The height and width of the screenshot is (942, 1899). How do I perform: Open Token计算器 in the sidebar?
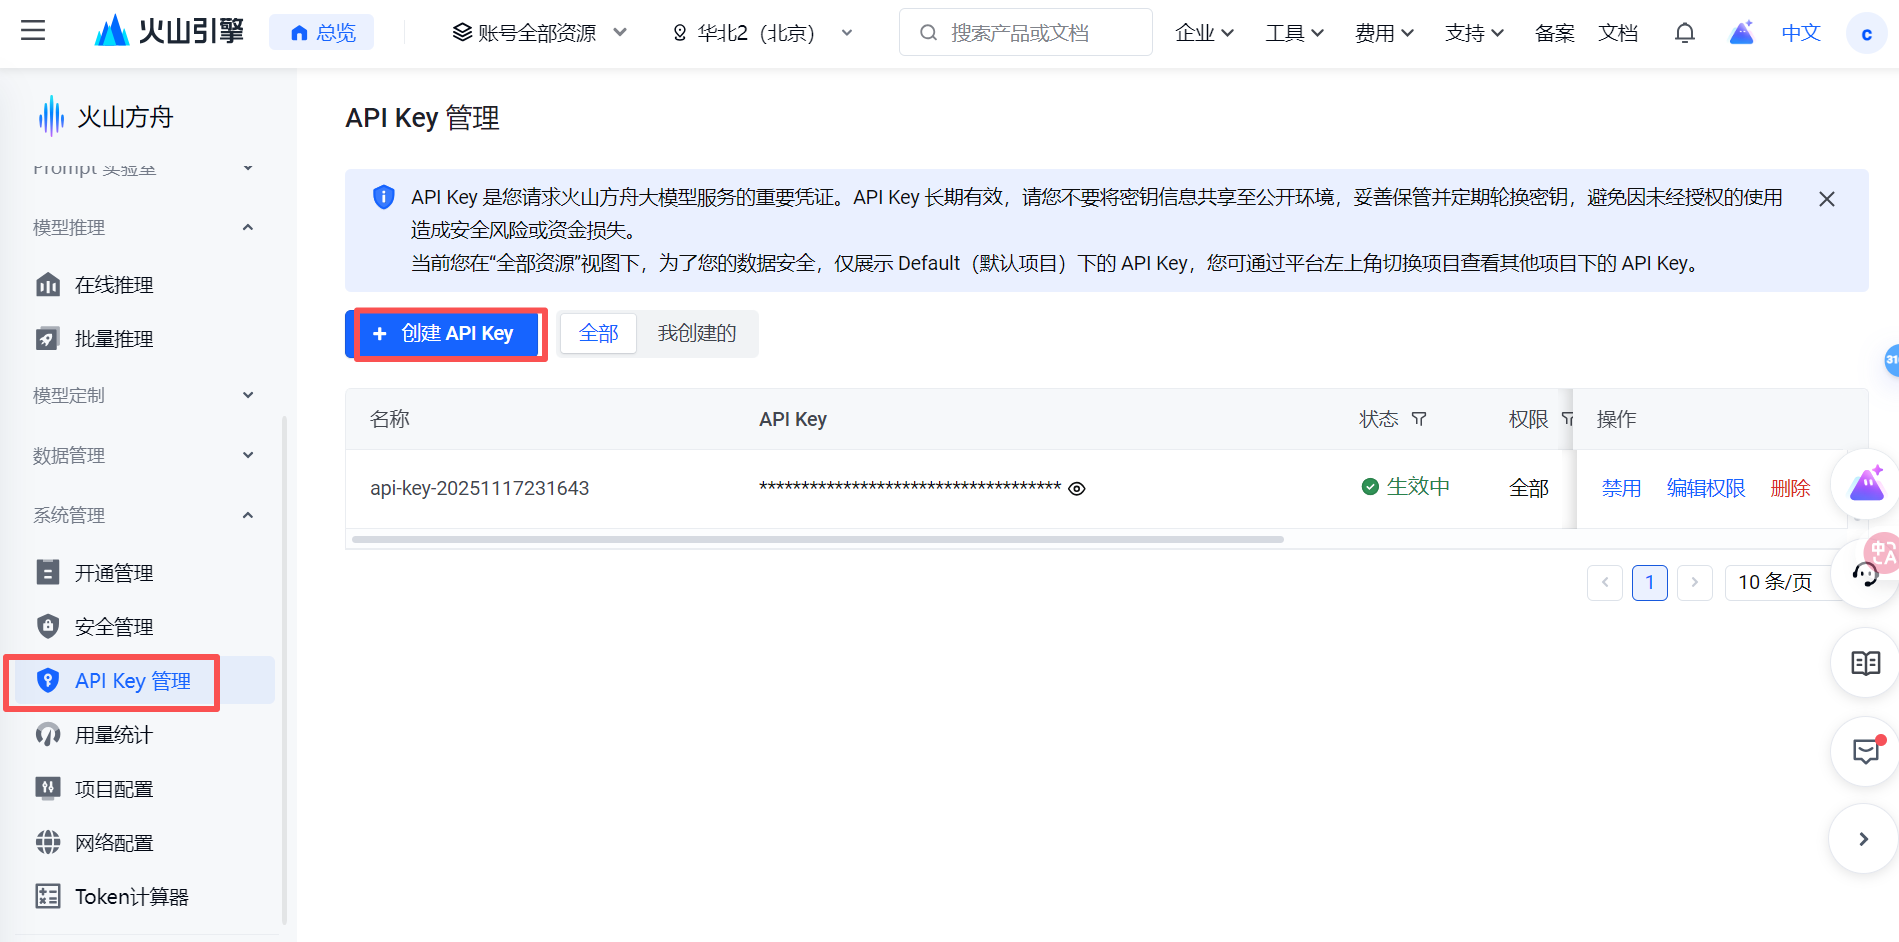point(132,897)
